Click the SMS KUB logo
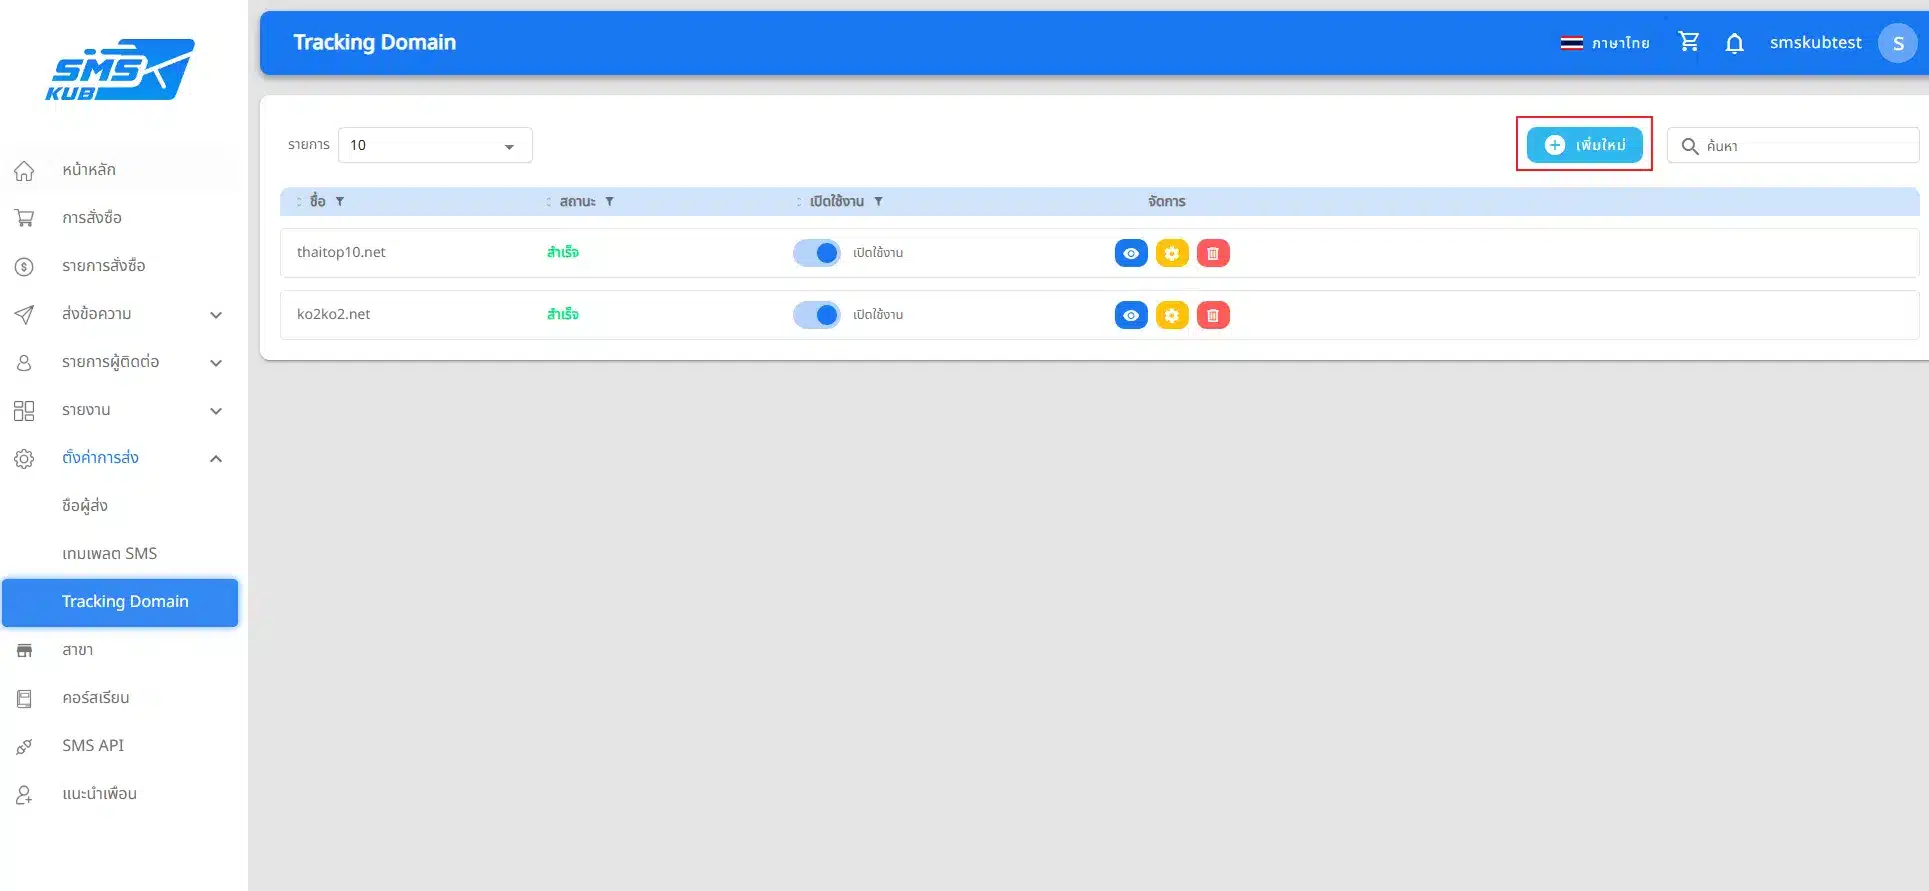Viewport: 1929px width, 891px height. pos(120,70)
